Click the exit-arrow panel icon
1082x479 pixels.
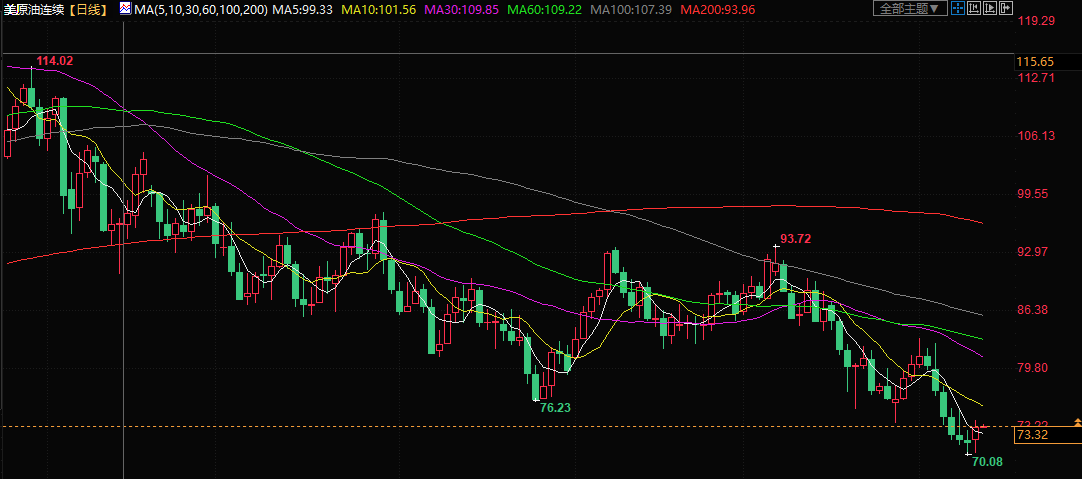coord(1006,9)
